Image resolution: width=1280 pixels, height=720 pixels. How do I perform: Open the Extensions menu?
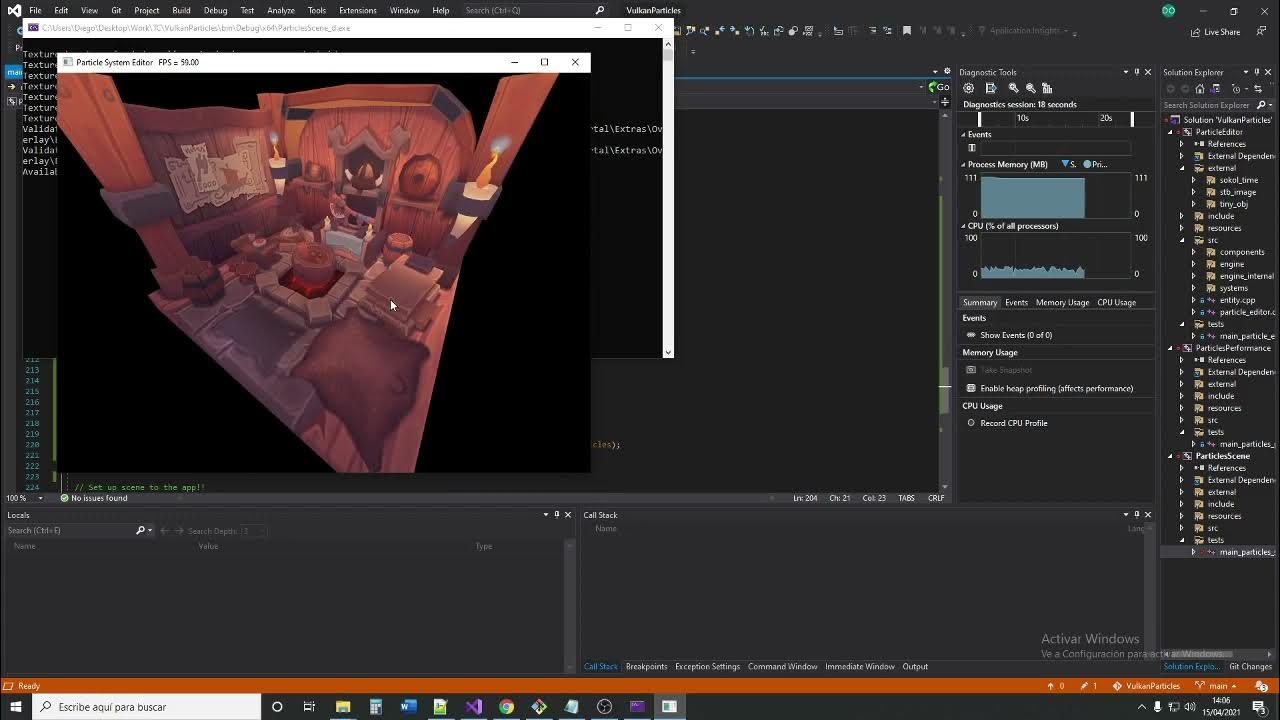click(357, 10)
